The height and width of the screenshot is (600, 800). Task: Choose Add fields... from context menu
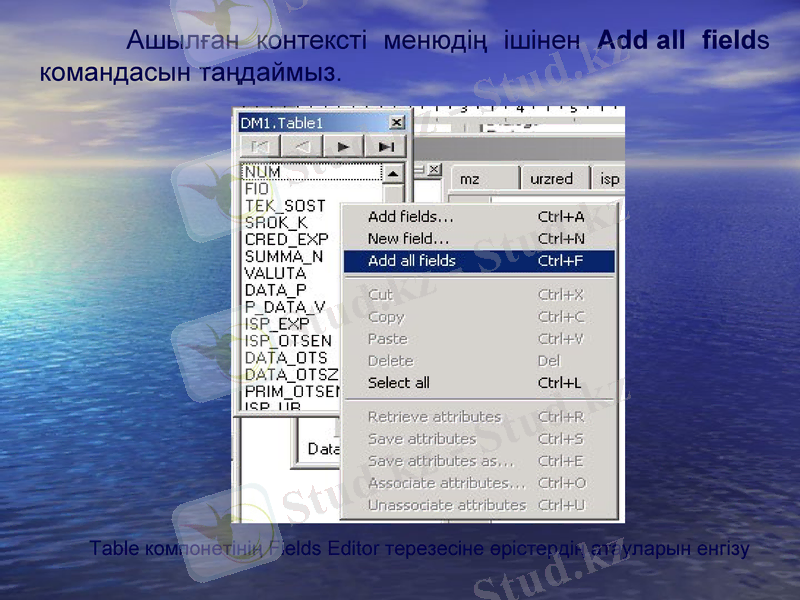pyautogui.click(x=410, y=217)
